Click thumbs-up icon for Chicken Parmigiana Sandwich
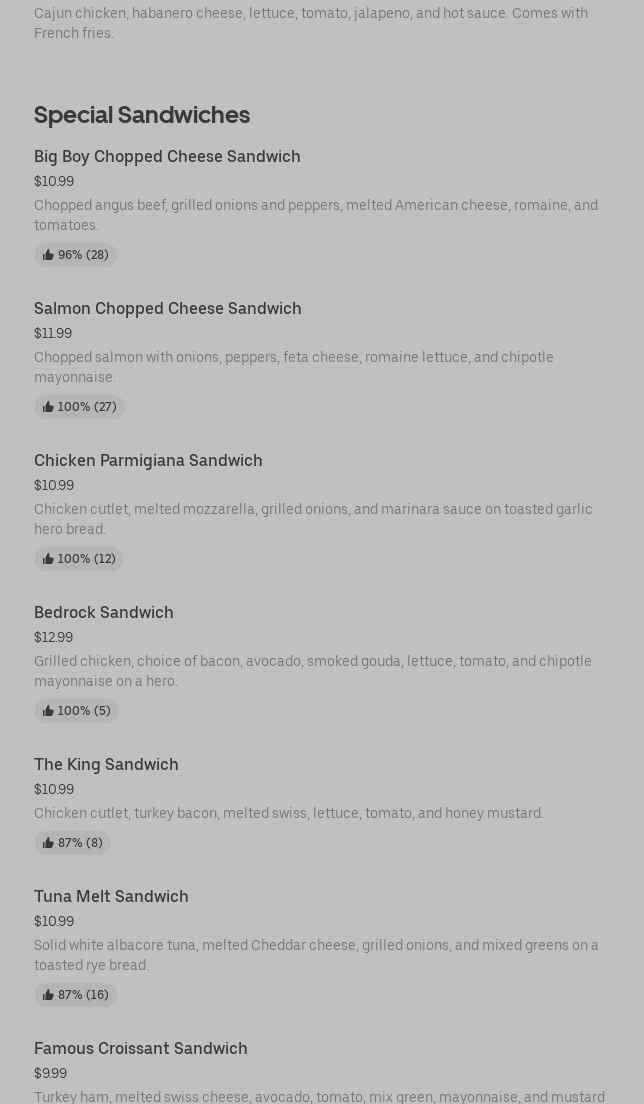Screen dimensions: 644x1104 [48, 559]
